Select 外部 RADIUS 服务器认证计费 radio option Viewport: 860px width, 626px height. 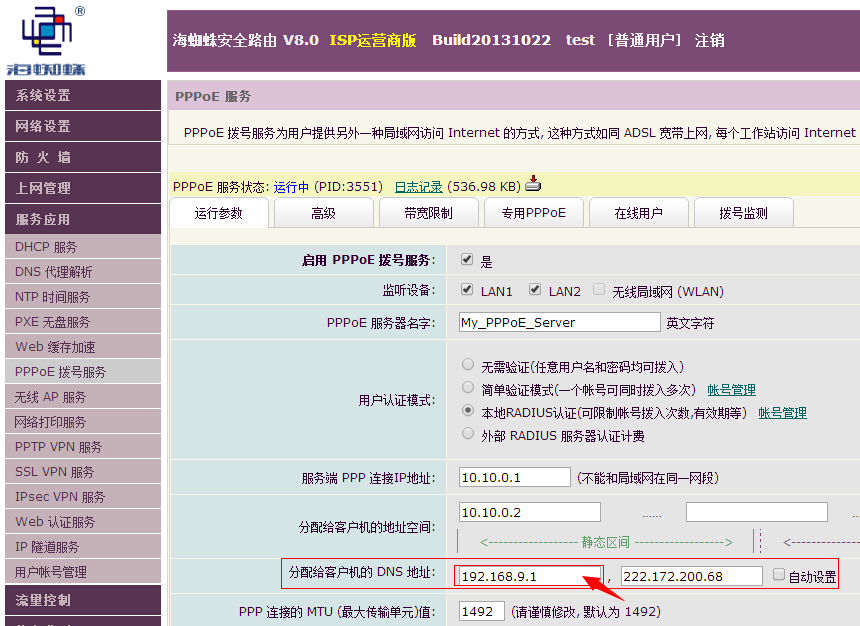pyautogui.click(x=468, y=434)
